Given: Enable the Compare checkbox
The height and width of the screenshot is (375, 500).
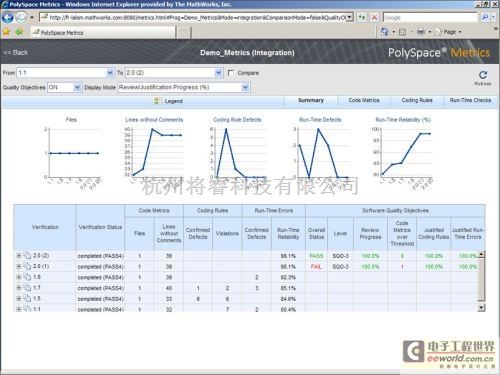Looking at the screenshot, I should point(231,73).
